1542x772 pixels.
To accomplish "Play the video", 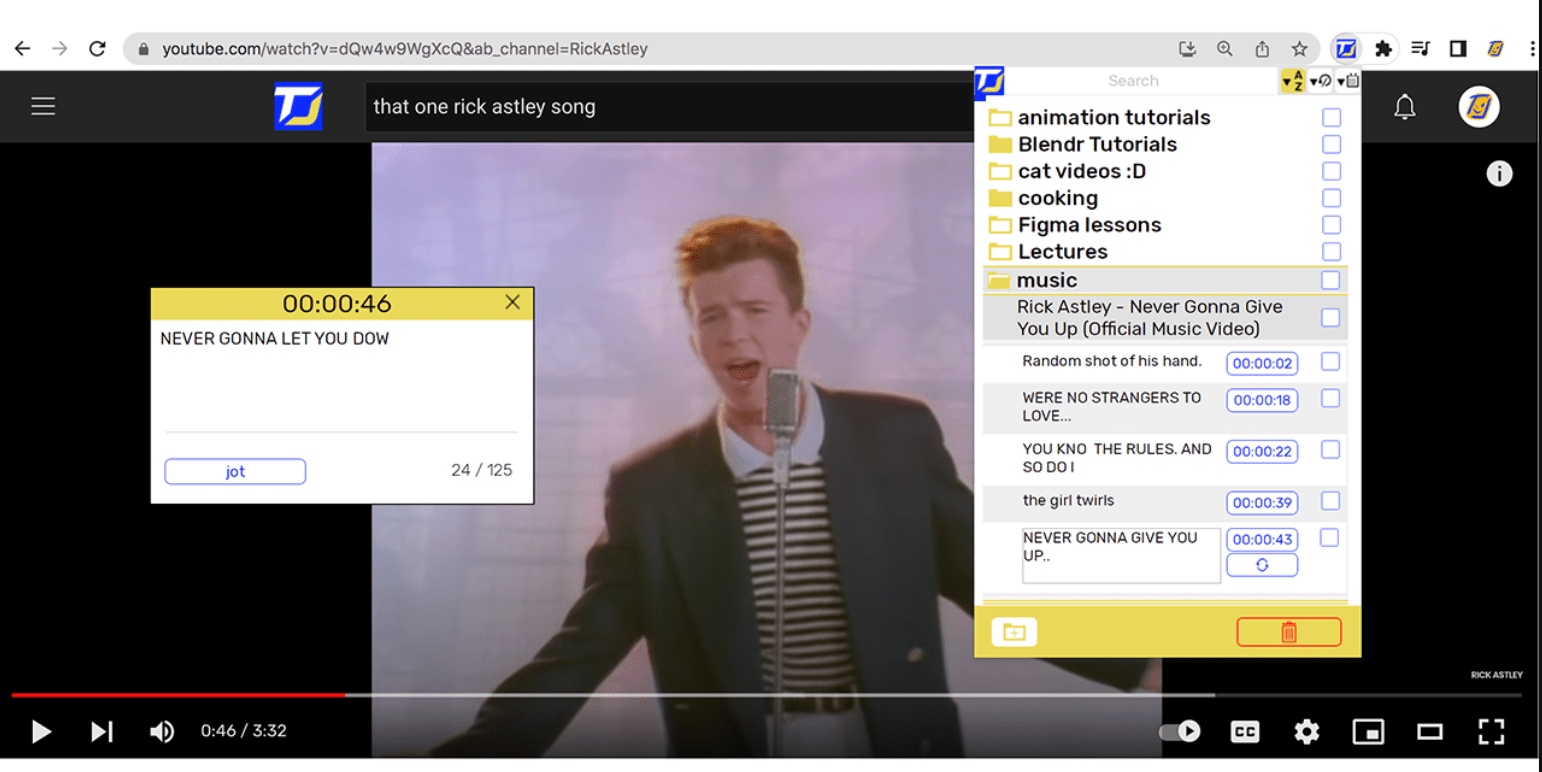I will click(41, 732).
